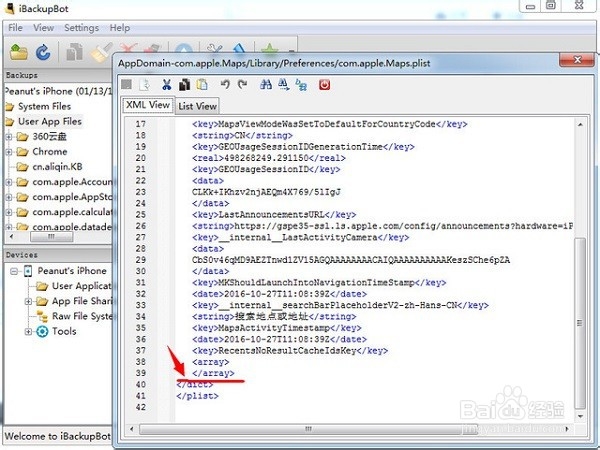The image size is (600, 450).
Task: Select the cn.aliqin.KB folder
Action: [57, 167]
